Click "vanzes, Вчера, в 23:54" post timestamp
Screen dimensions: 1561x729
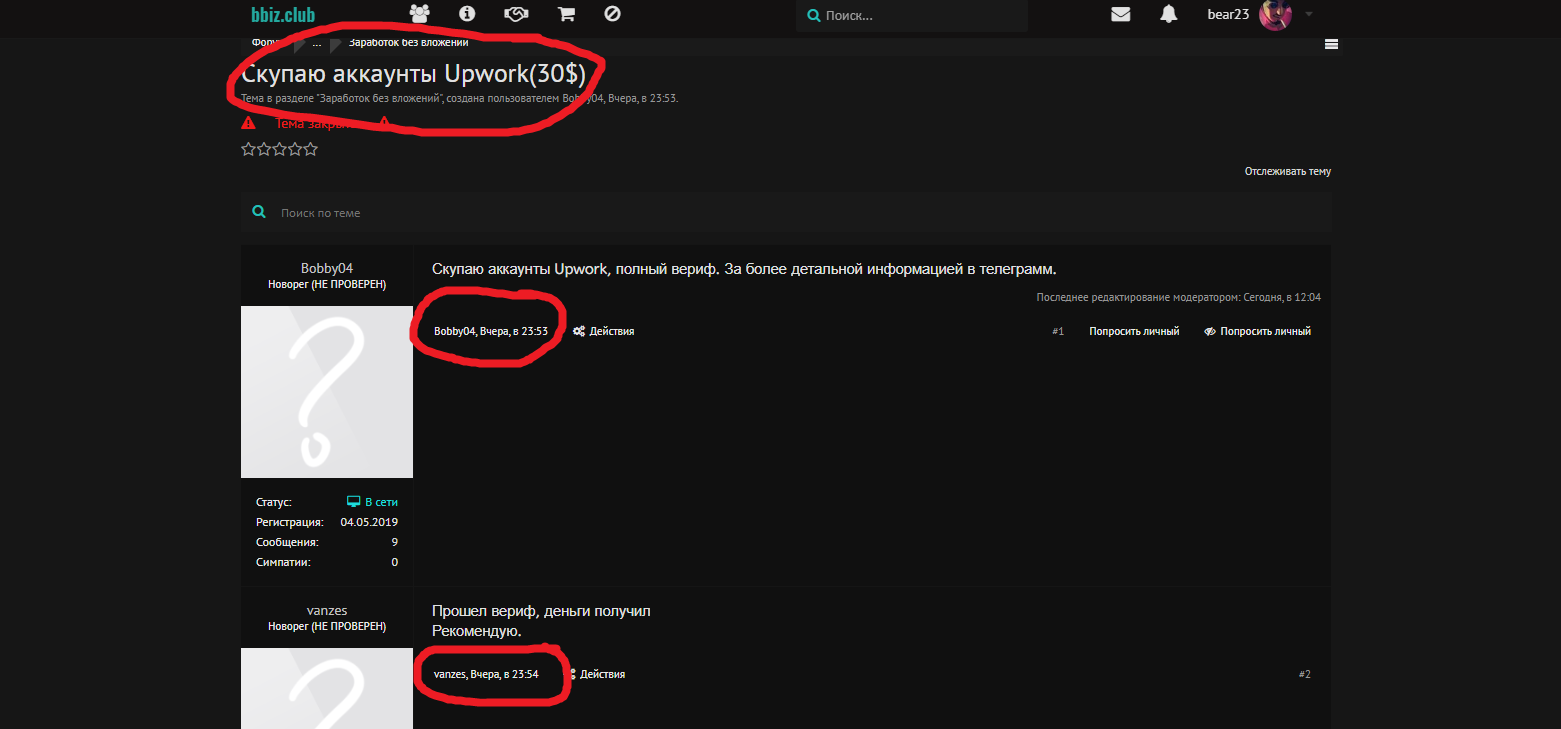(x=486, y=674)
